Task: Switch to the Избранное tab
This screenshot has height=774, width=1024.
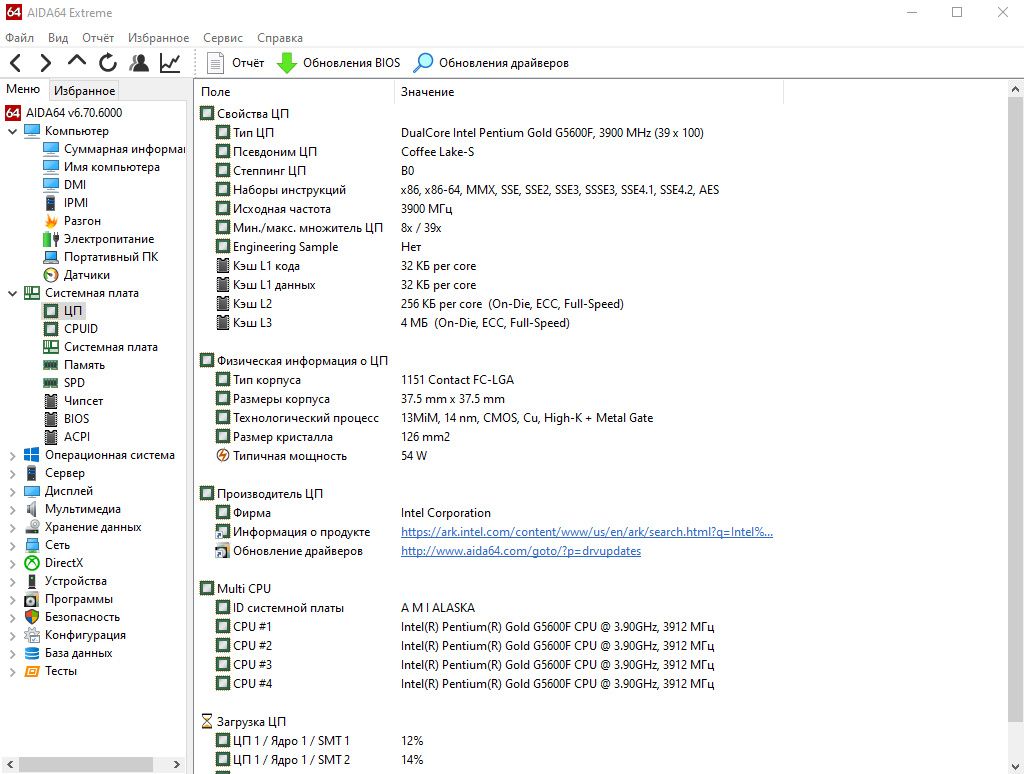Action: (x=84, y=91)
